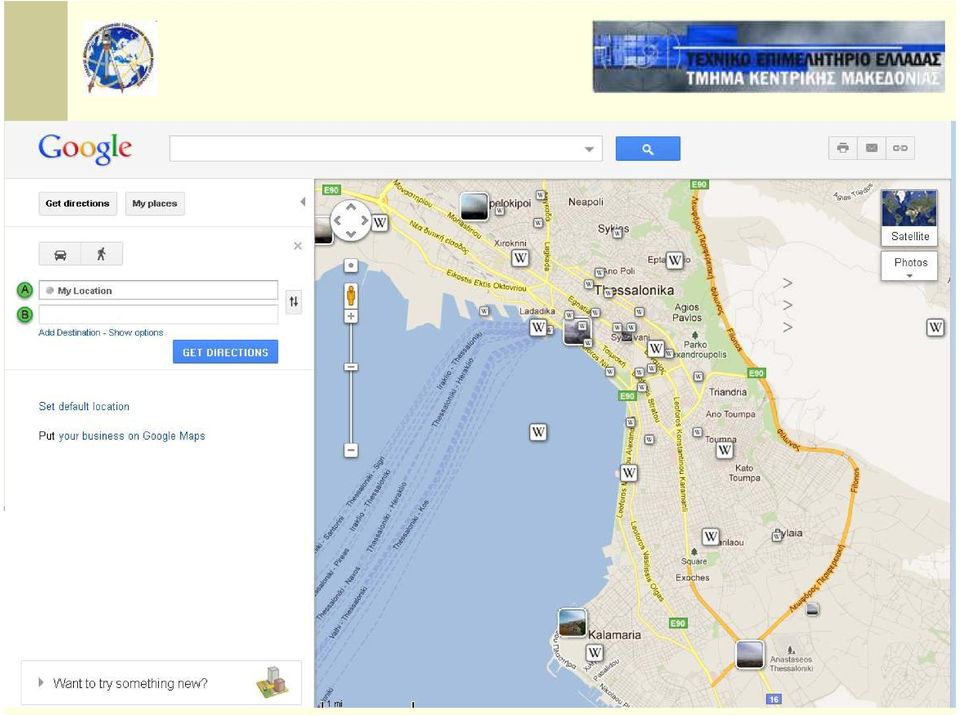Open the My places tab
Viewport: 960px width, 716px height.
pyautogui.click(x=155, y=203)
